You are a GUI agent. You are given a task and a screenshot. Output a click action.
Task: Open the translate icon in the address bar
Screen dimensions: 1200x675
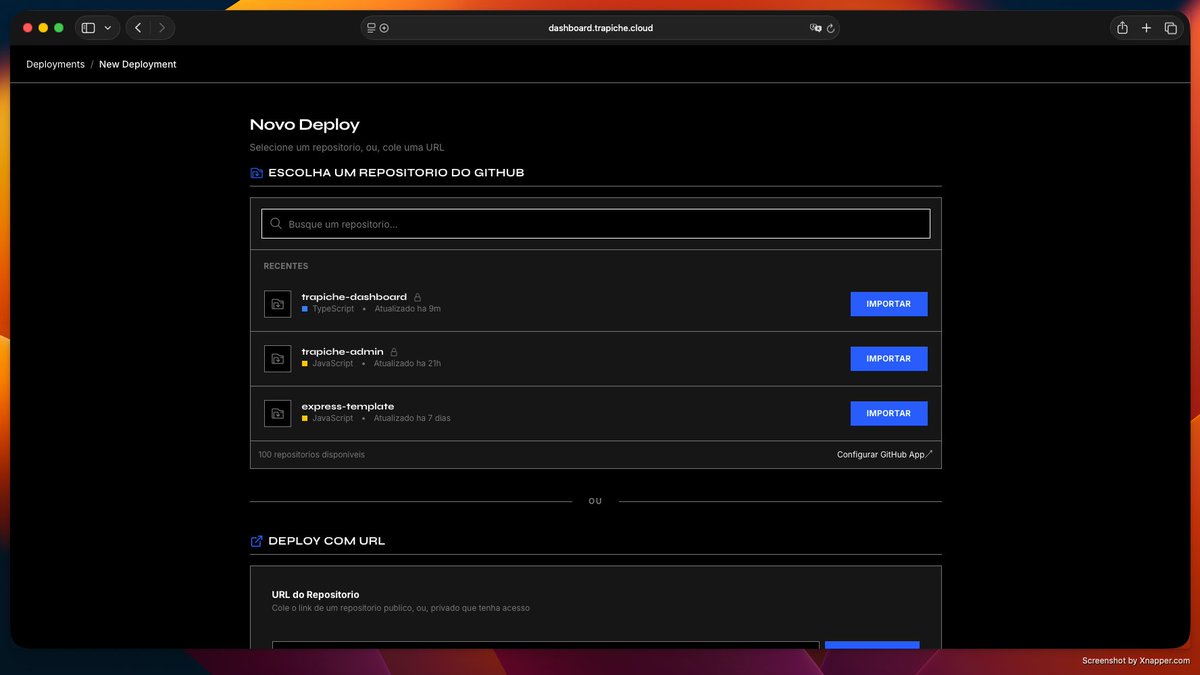point(816,28)
